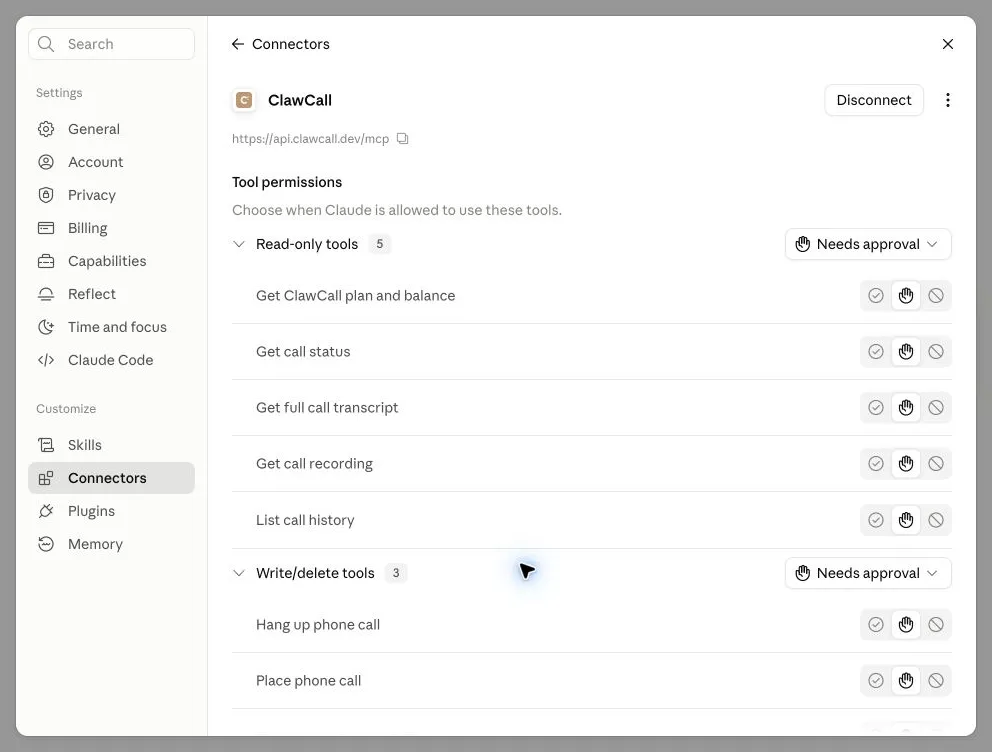Click the Time and focus moon icon
Viewport: 992px width, 752px height.
46,327
